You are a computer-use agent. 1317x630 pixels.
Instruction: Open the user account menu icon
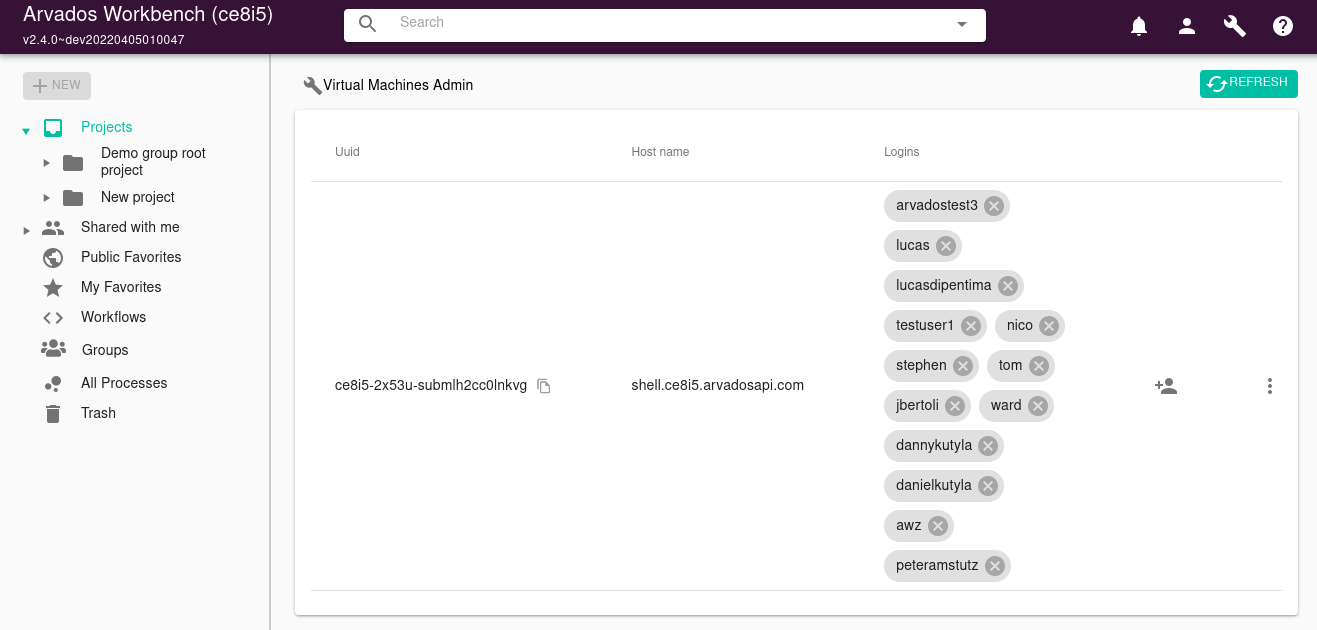1187,27
